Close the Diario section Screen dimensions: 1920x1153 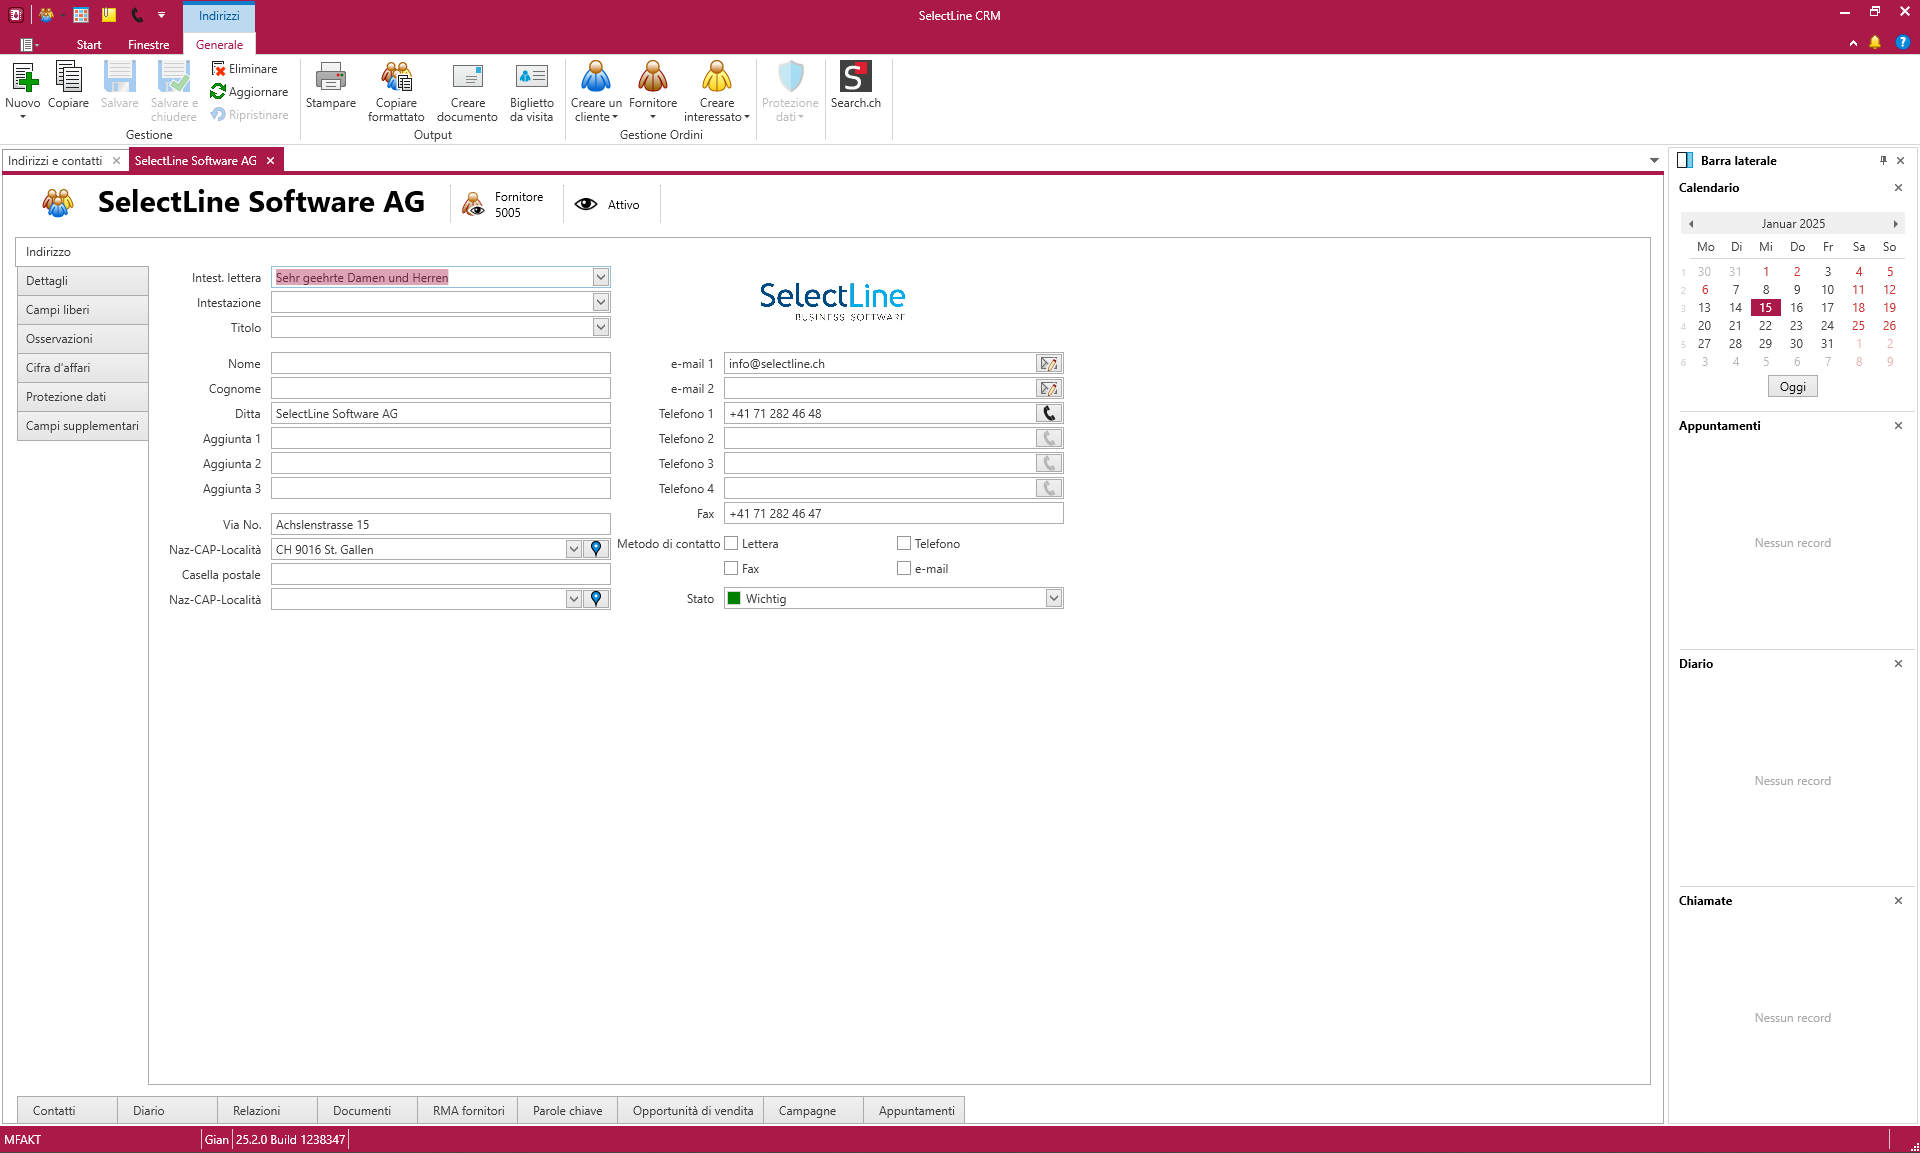(x=1898, y=664)
